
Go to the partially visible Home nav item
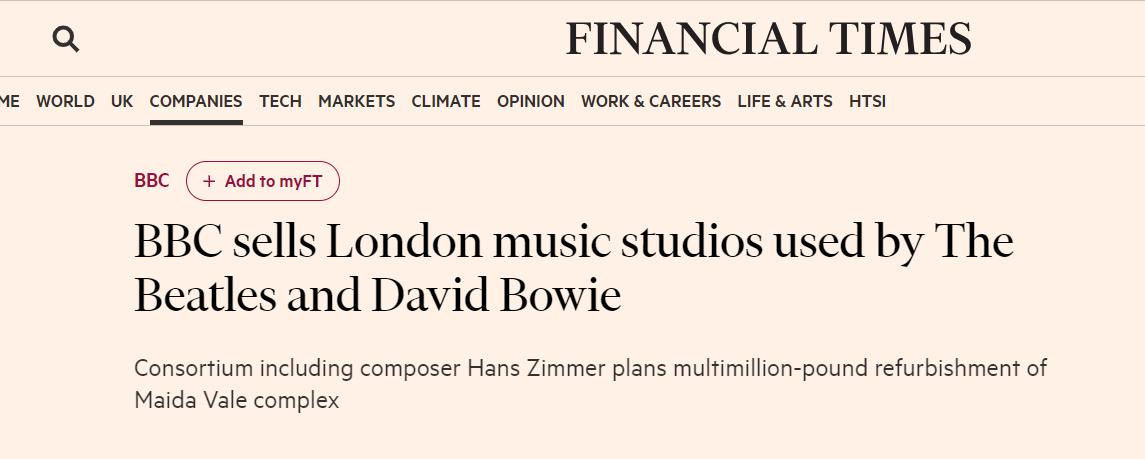coord(9,101)
